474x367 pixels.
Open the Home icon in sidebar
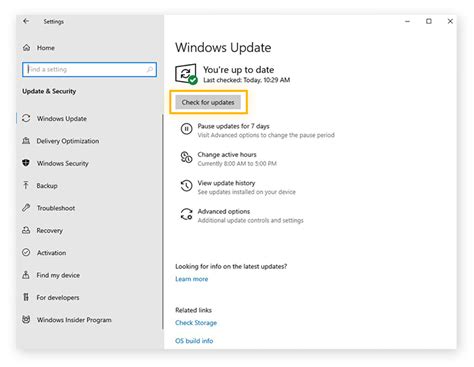coord(26,48)
